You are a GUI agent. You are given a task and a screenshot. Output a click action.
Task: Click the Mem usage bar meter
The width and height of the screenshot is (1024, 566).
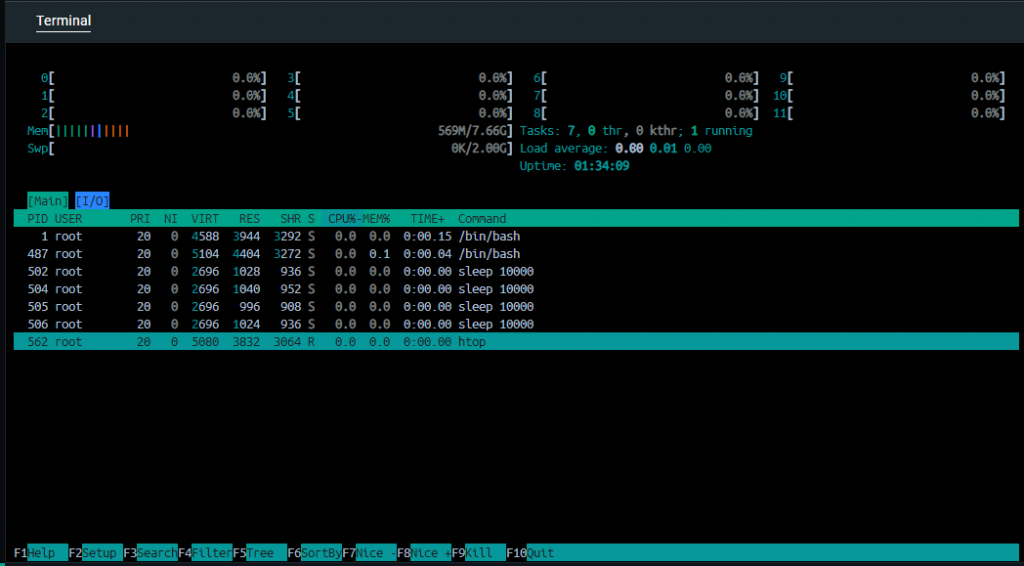point(270,131)
